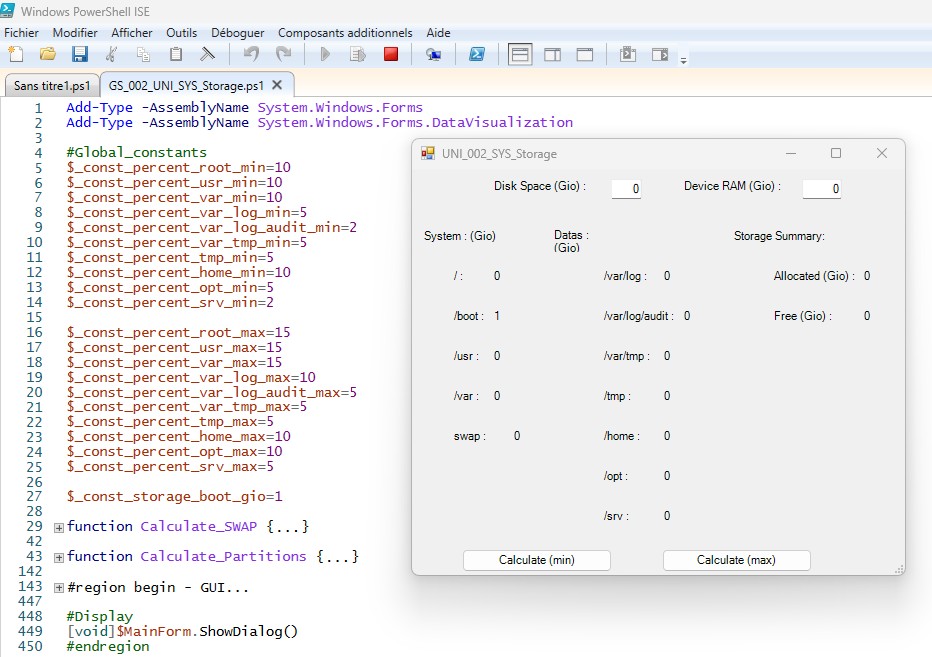Click the Disk Space (Gio) input field
The image size is (932, 657).
pyautogui.click(x=626, y=188)
